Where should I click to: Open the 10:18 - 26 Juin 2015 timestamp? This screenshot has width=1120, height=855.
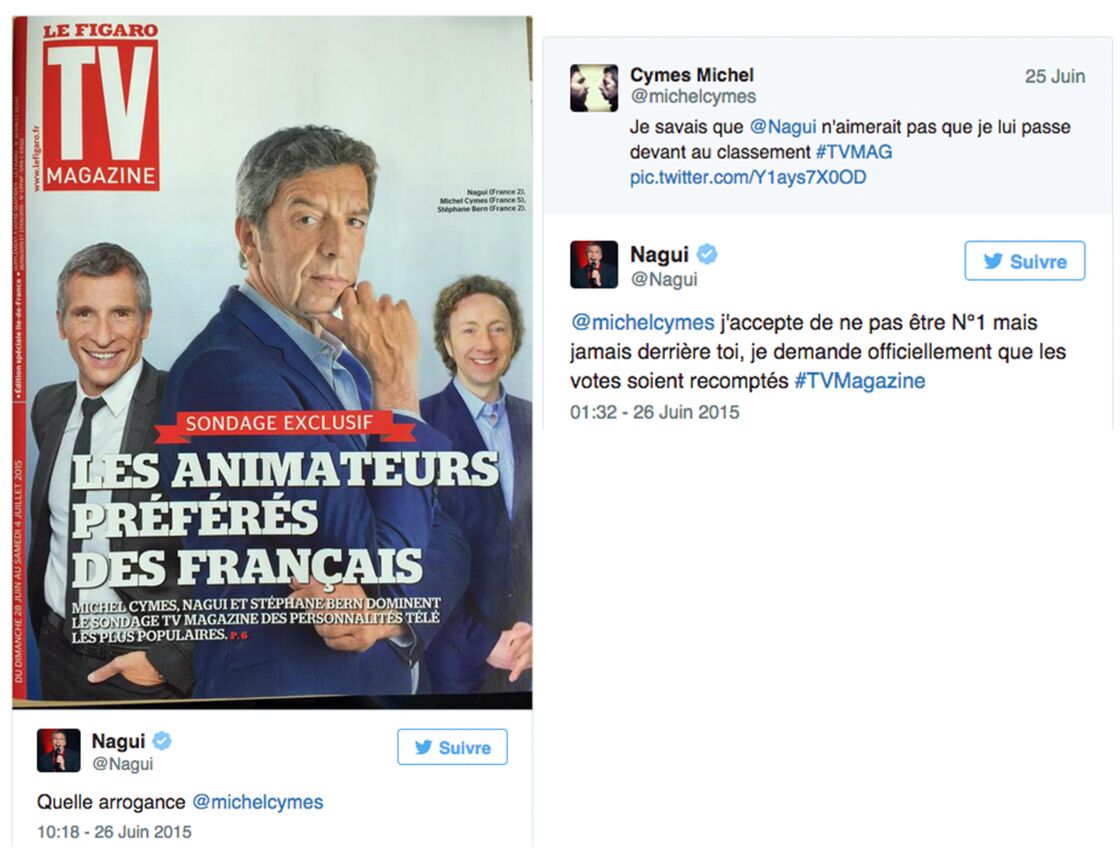coord(114,831)
